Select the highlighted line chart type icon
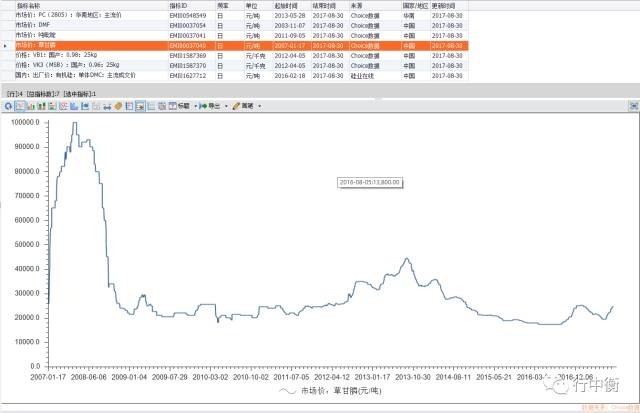Viewport: 640px width, 413px height. 20,106
